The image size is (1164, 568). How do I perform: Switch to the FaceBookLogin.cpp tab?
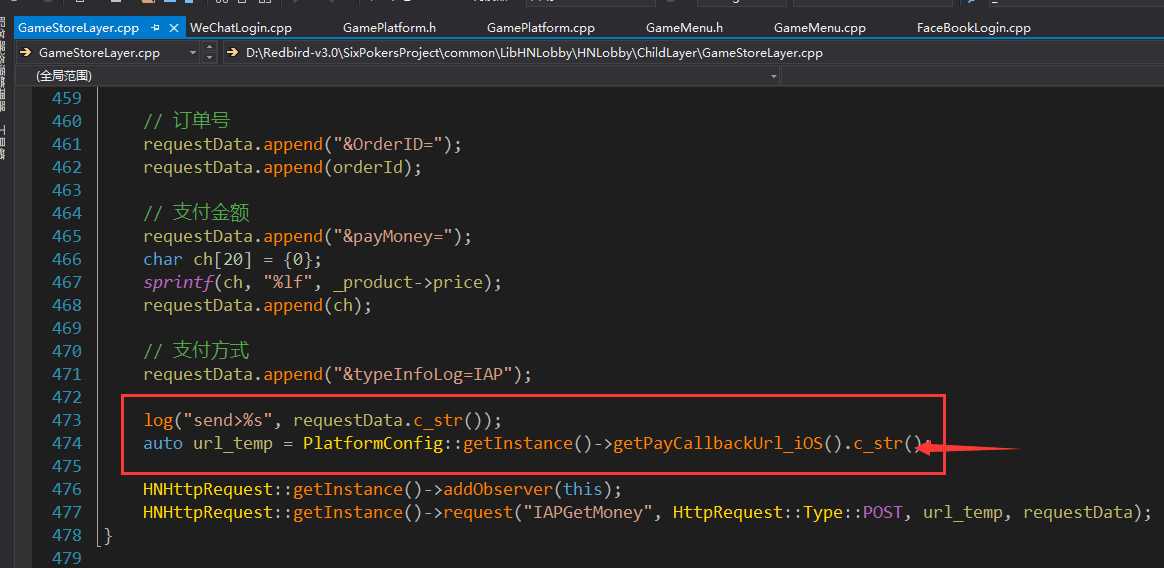coord(973,28)
